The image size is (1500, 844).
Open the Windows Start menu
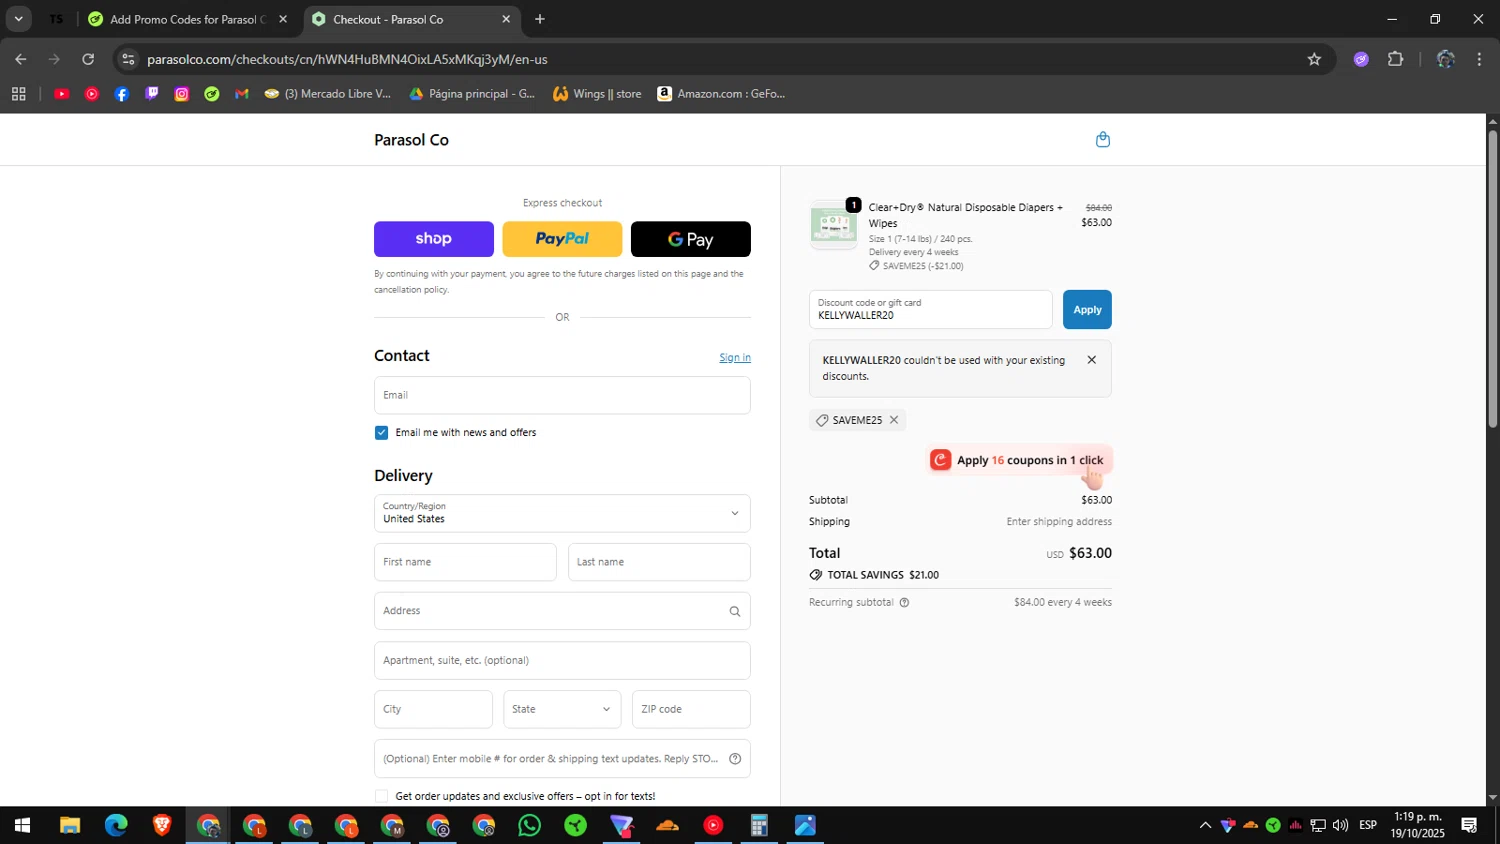tap(22, 826)
